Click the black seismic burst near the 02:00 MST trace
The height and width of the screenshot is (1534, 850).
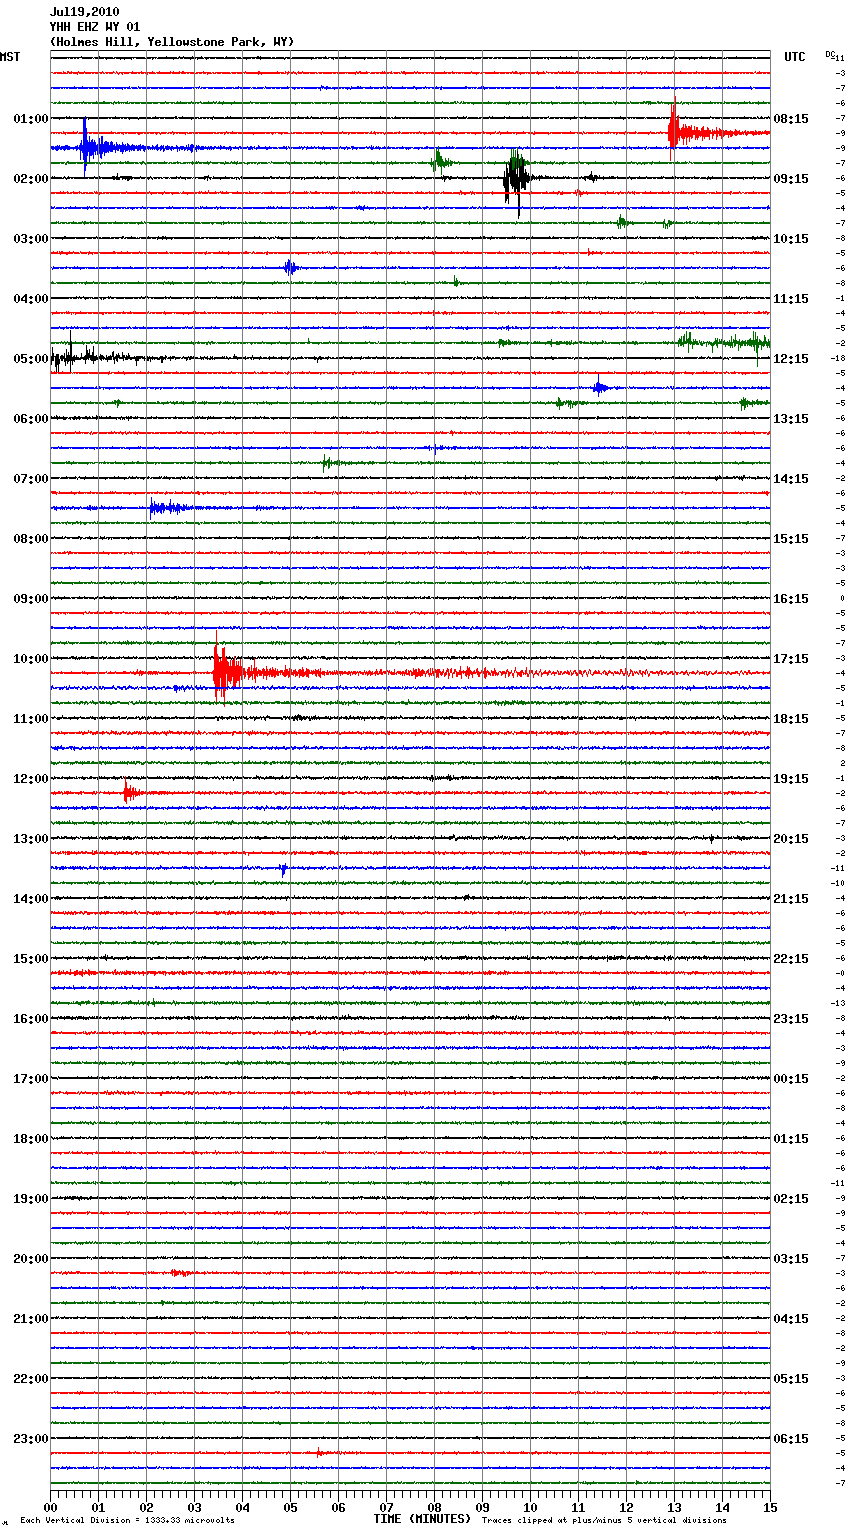click(x=516, y=180)
